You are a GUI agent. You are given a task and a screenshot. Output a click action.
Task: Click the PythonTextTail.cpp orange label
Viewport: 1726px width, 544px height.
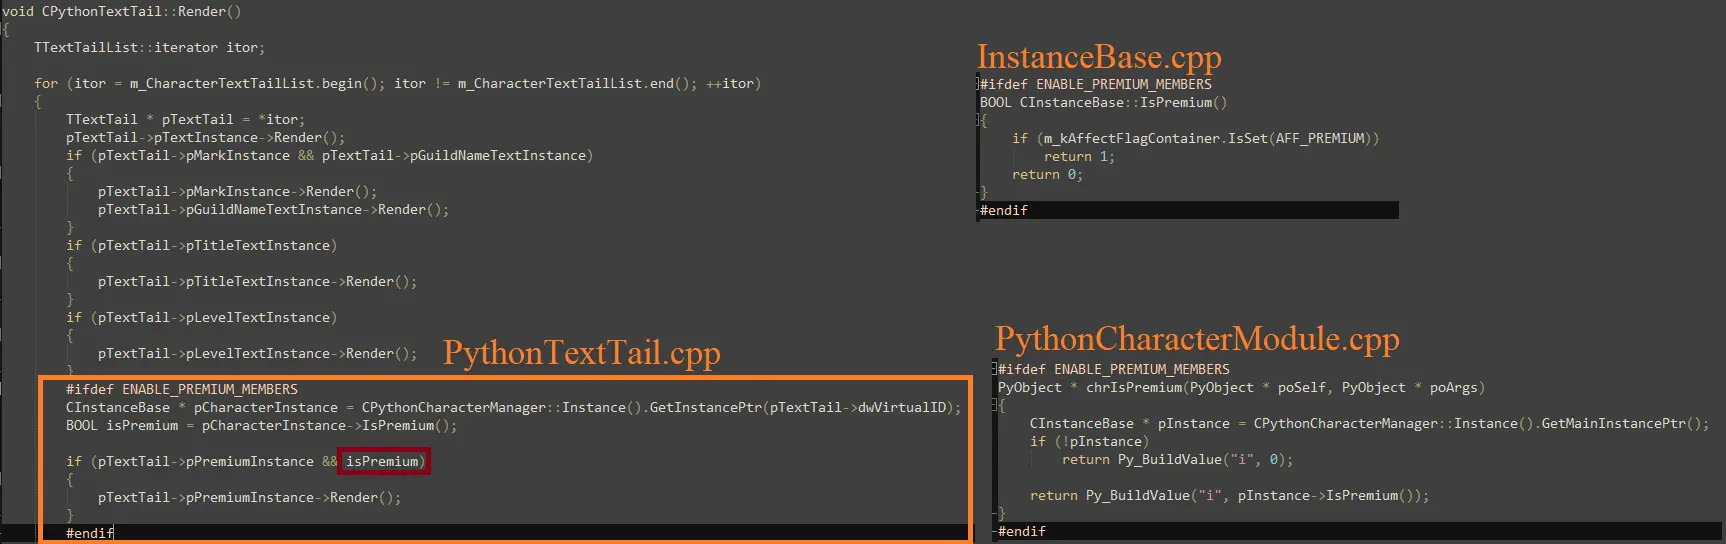click(581, 353)
